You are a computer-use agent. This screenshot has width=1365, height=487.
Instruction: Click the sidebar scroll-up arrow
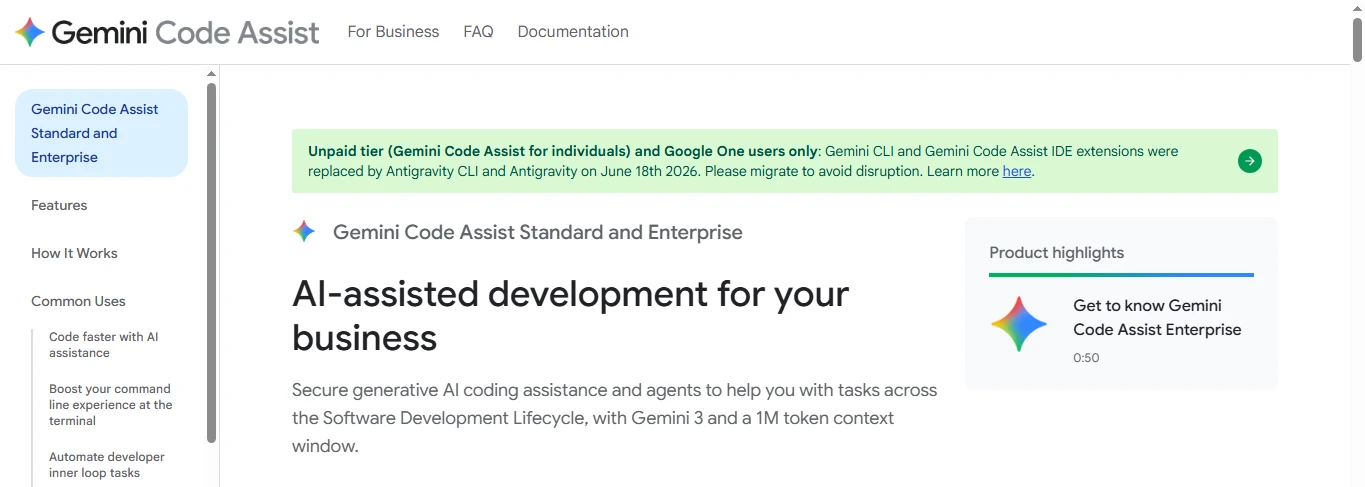(x=211, y=74)
